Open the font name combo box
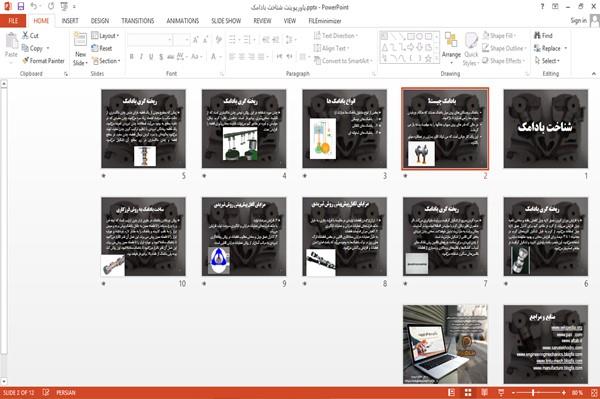Image resolution: width=600 pixels, height=399 pixels. (150, 40)
